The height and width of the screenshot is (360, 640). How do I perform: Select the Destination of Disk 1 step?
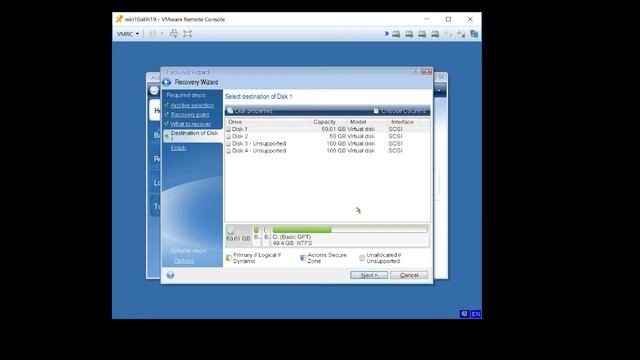(x=193, y=136)
